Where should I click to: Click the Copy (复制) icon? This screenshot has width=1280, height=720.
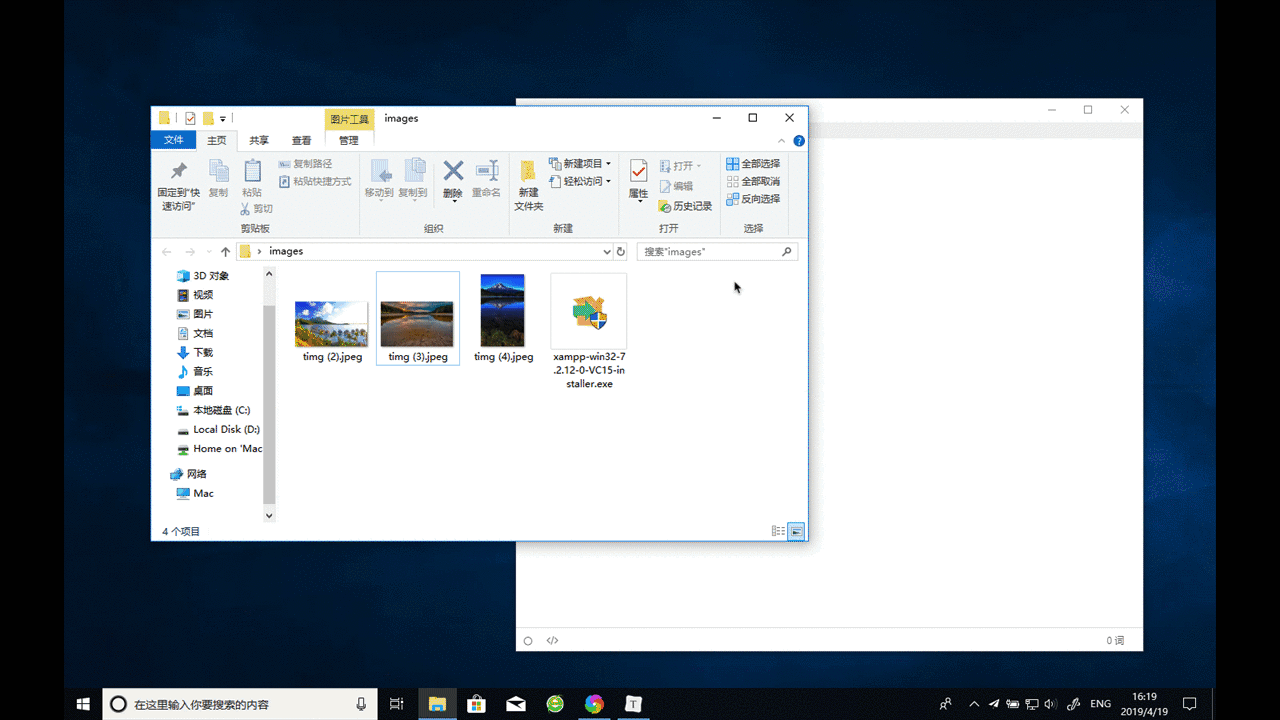pos(219,175)
